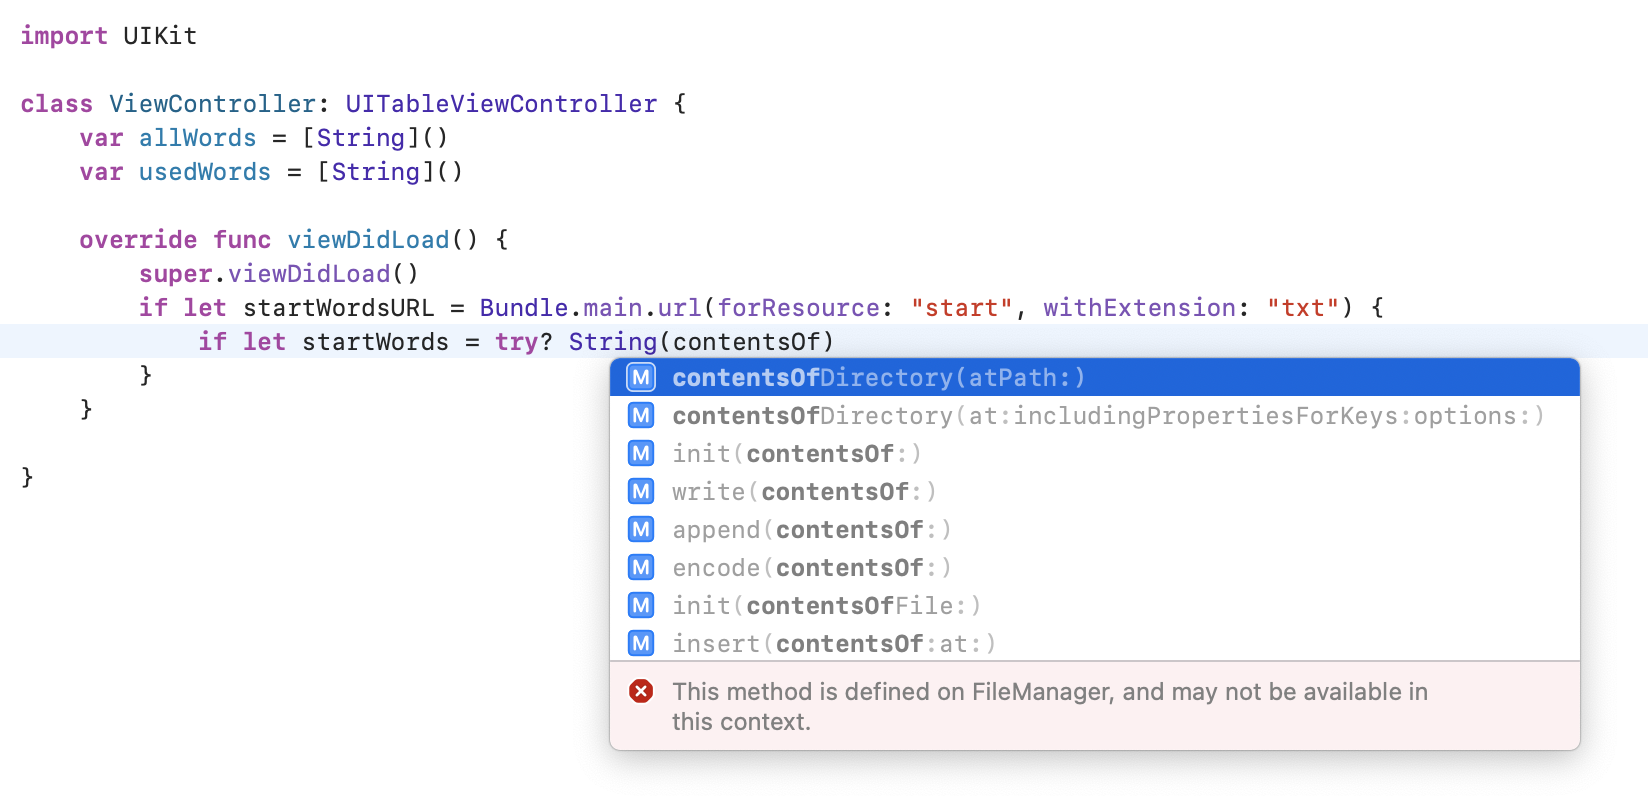
Task: Click the M icon next to append(contentsOf:)
Action: coord(641,530)
